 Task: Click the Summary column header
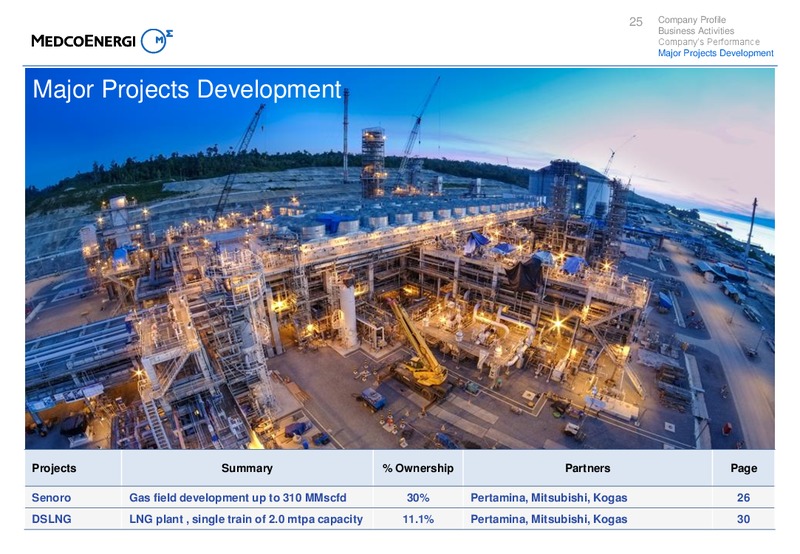pyautogui.click(x=247, y=468)
